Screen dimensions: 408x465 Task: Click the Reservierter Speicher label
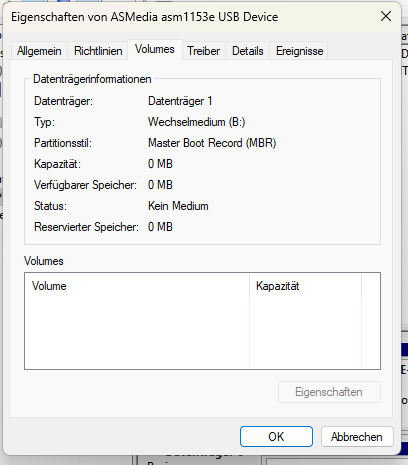tap(86, 227)
